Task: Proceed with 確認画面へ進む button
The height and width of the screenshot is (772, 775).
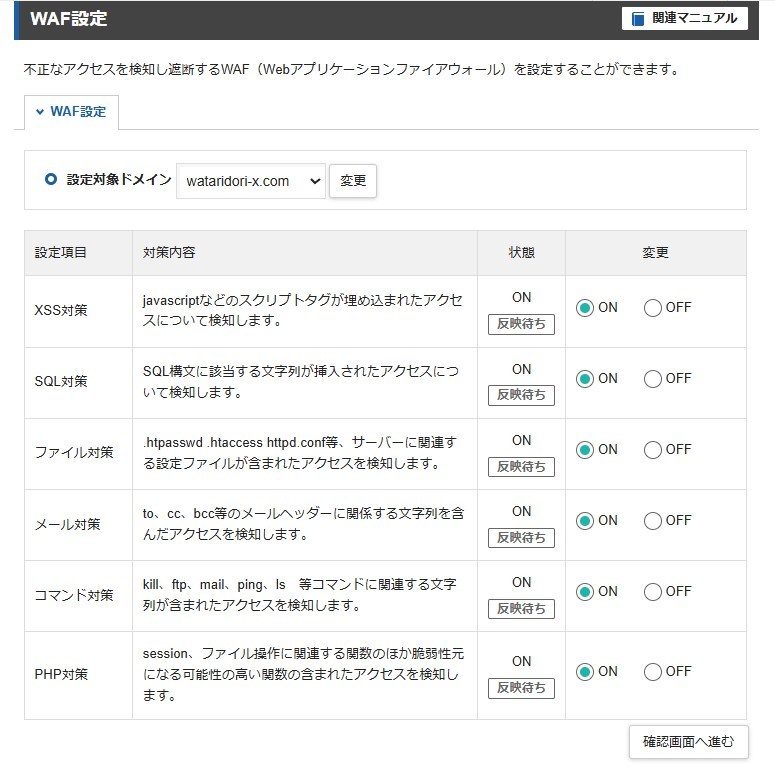Action: click(x=689, y=741)
